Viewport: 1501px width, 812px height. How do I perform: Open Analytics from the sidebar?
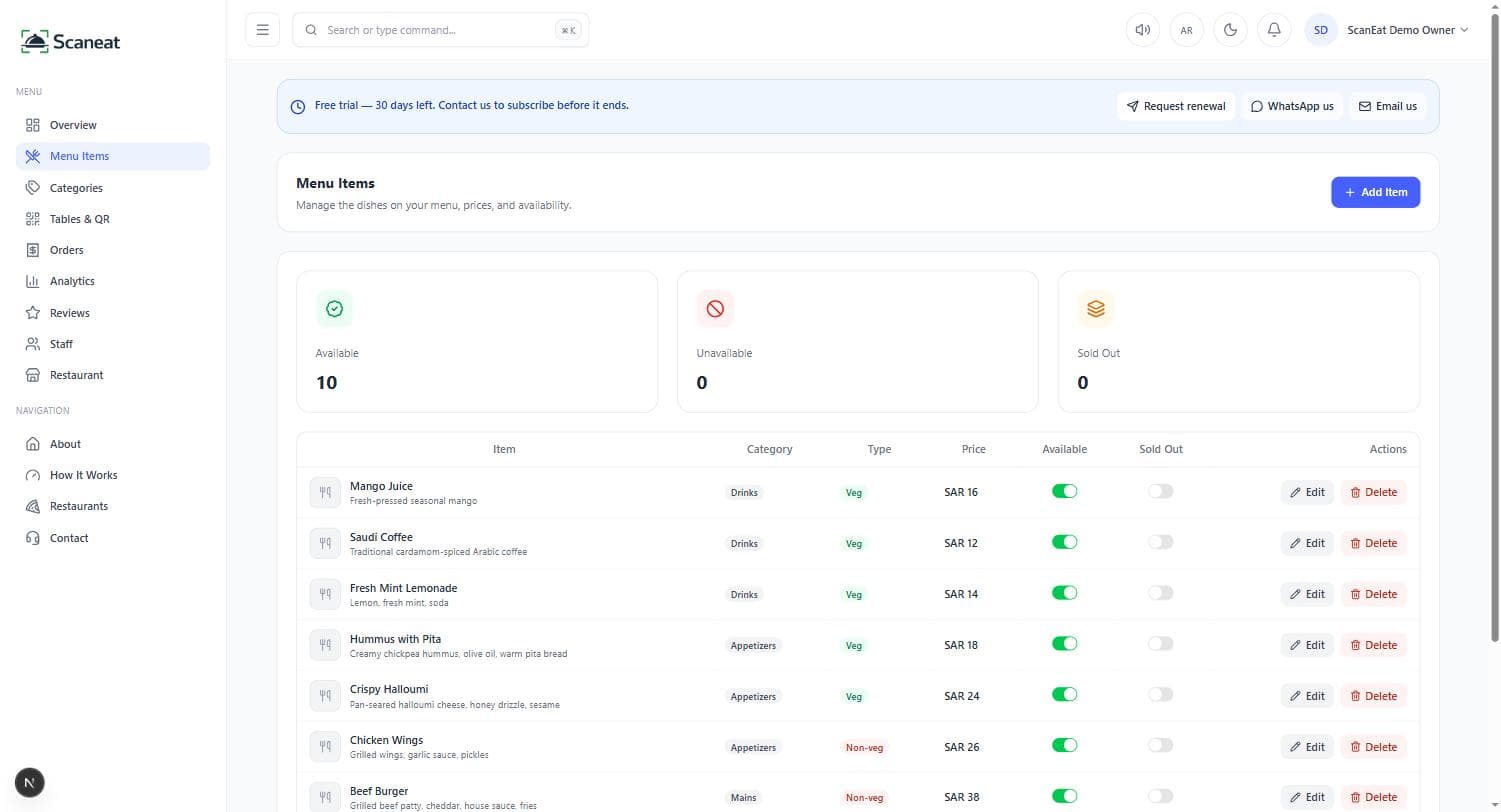point(113,281)
